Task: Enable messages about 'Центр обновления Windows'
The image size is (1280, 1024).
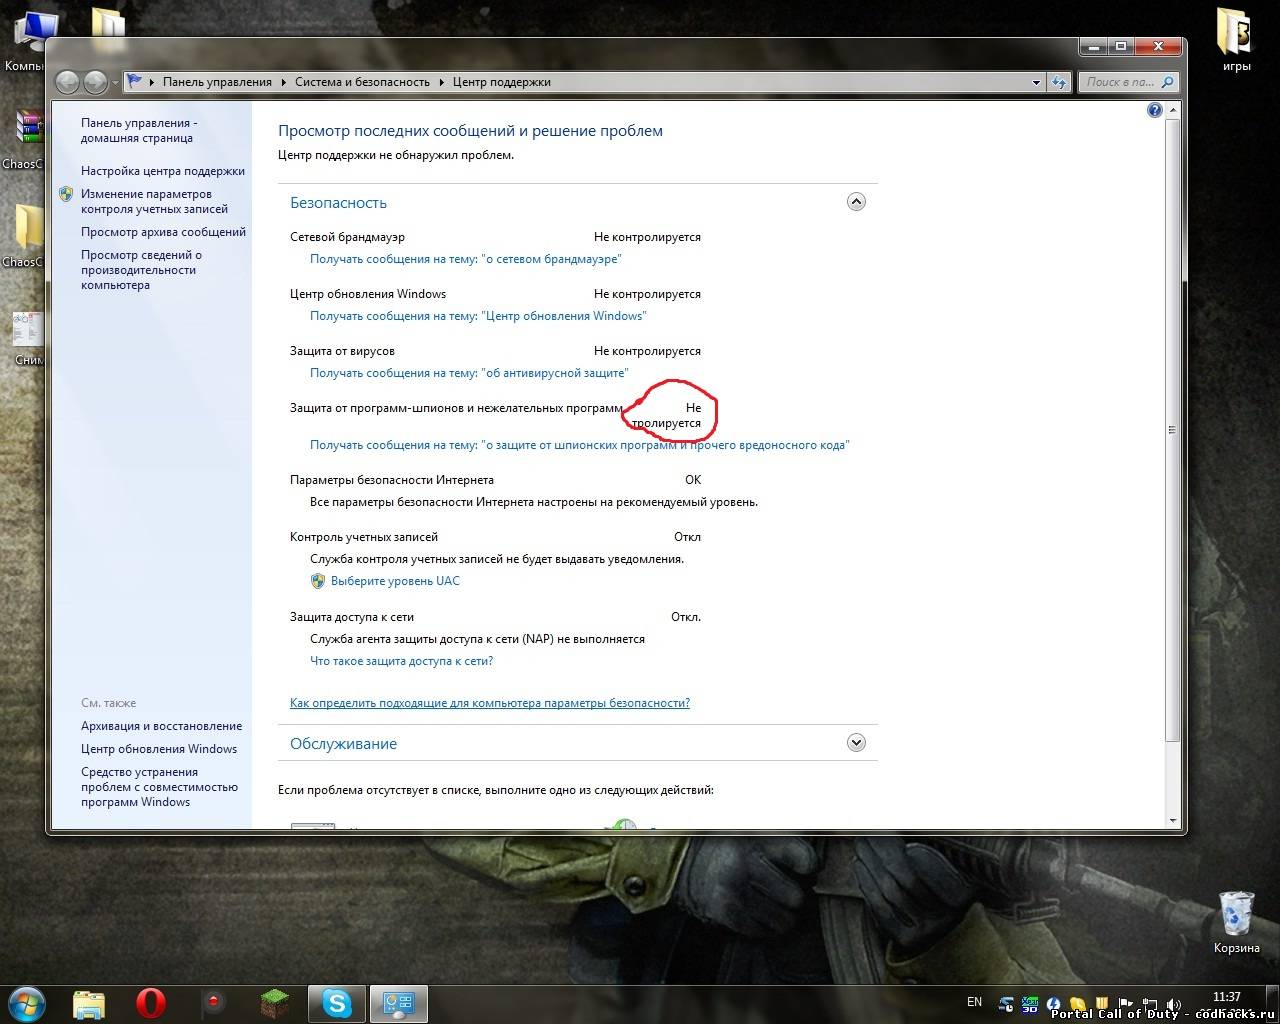Action: (478, 316)
